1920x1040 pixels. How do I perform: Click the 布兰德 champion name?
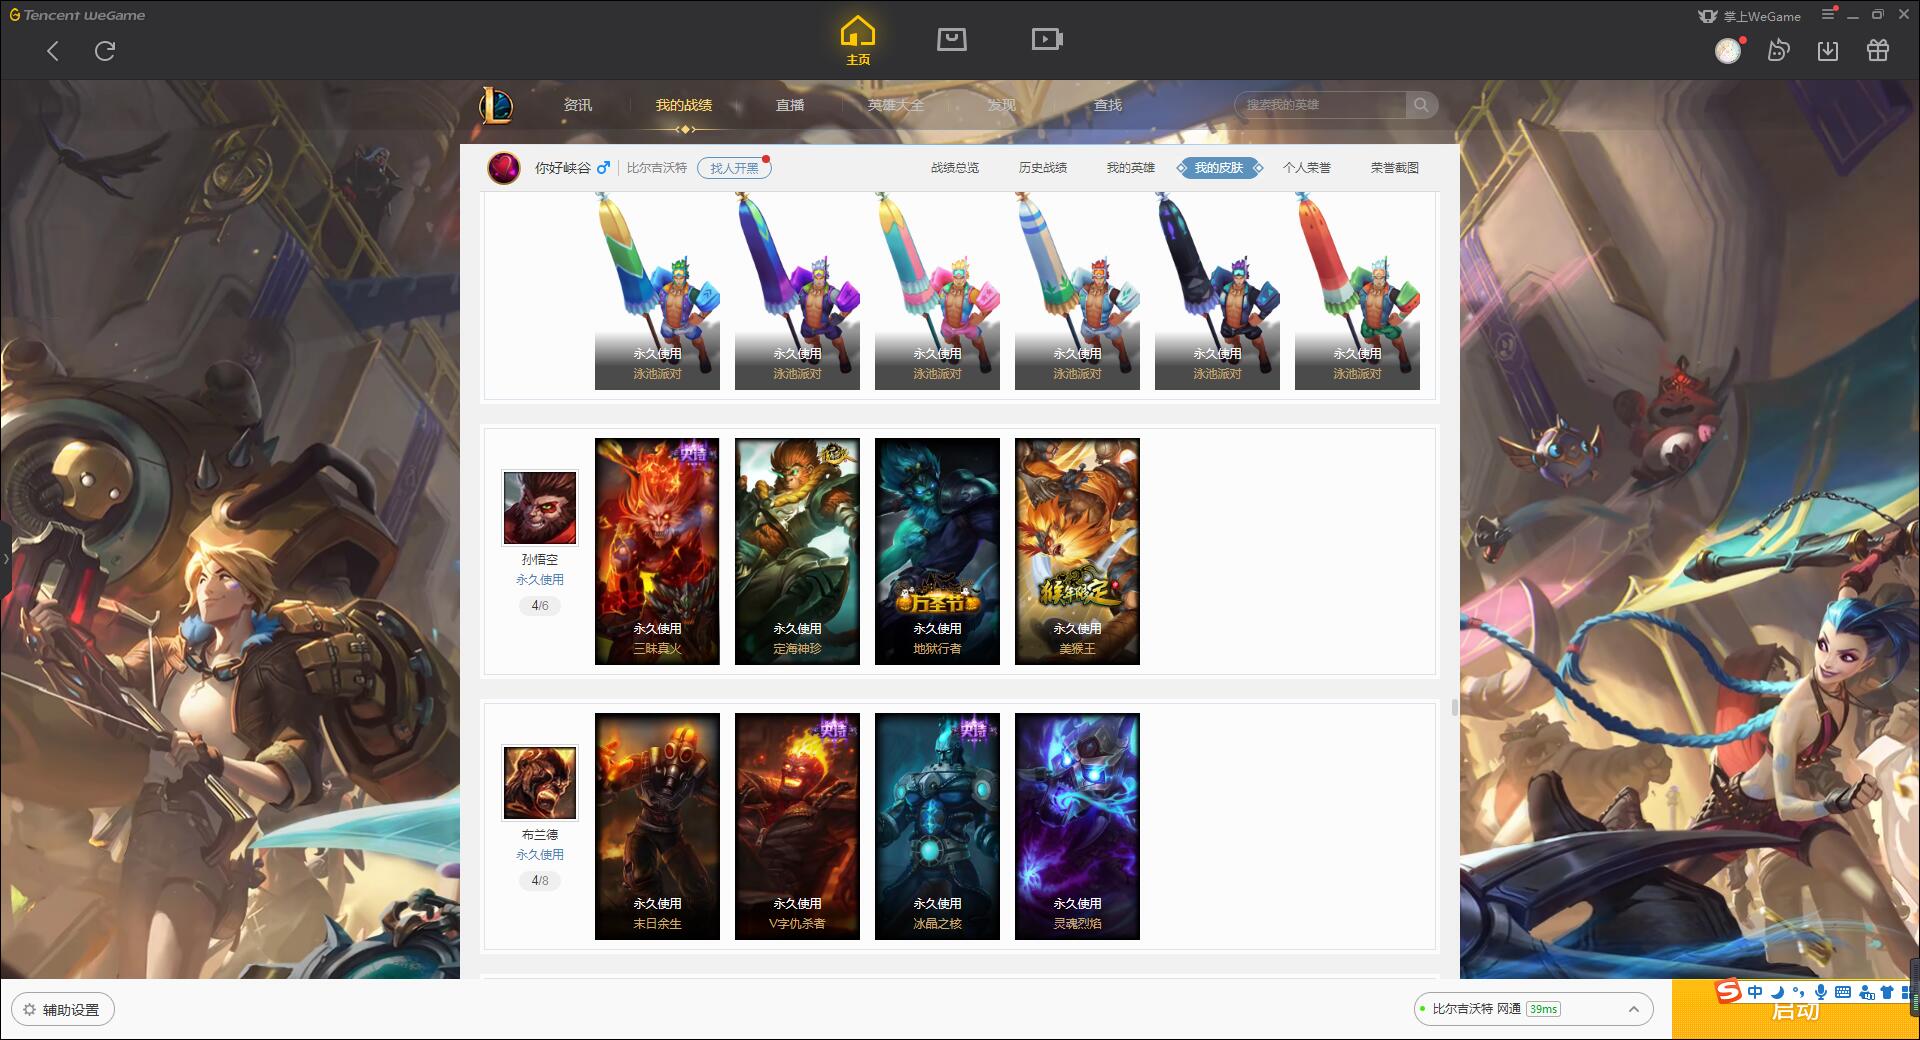[540, 835]
